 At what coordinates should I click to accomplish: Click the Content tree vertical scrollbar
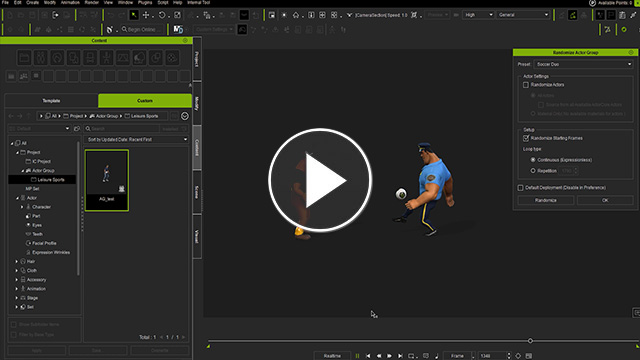tap(78, 208)
